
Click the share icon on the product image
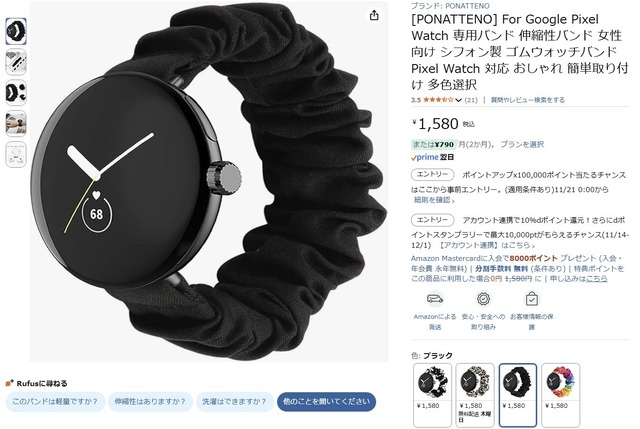pyautogui.click(x=374, y=16)
